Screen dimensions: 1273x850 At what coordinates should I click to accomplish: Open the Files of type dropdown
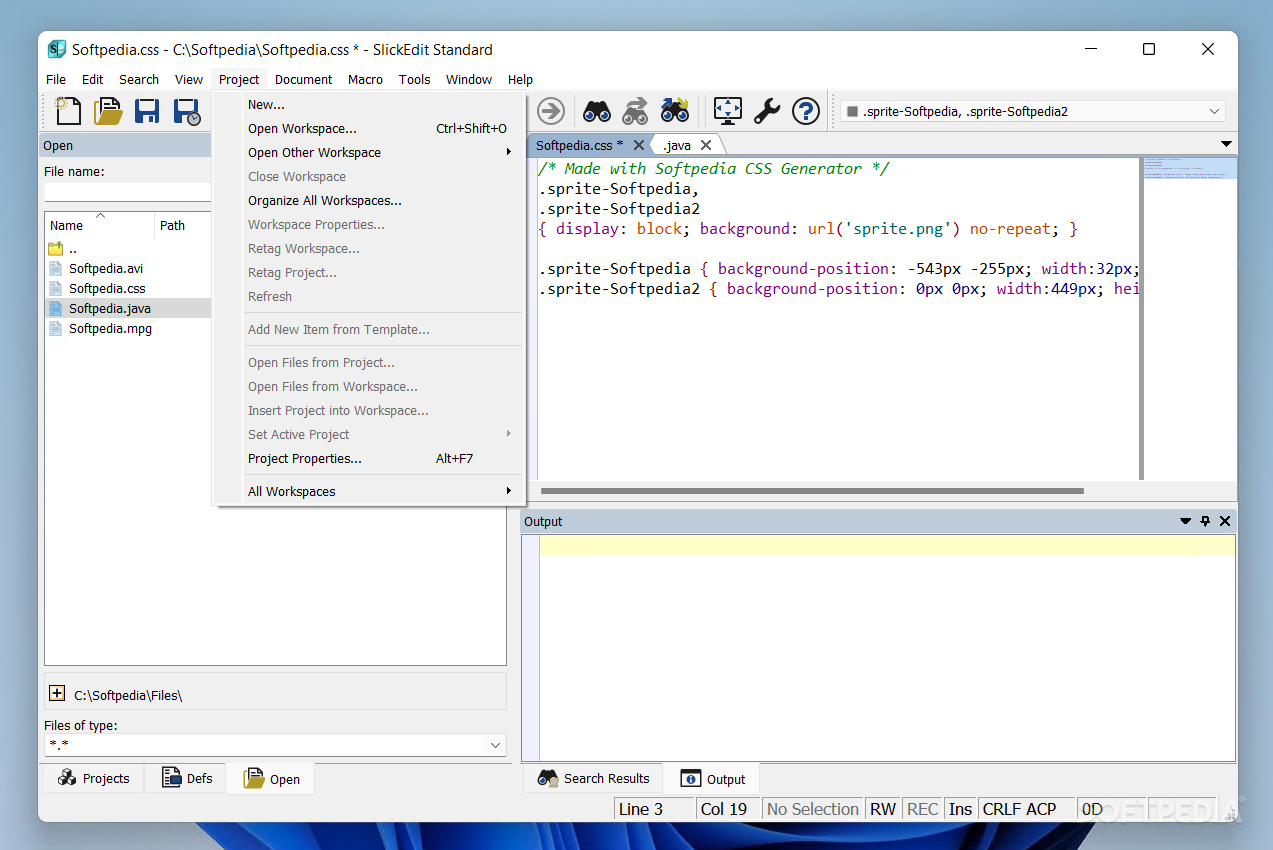click(x=495, y=745)
